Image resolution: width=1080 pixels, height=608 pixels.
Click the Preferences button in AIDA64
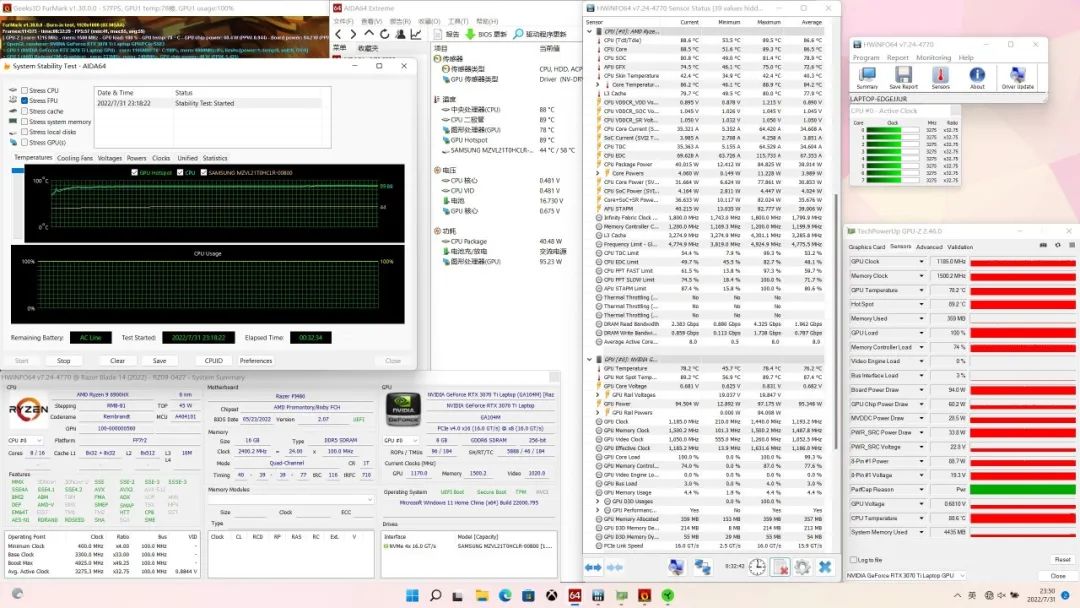click(x=255, y=361)
